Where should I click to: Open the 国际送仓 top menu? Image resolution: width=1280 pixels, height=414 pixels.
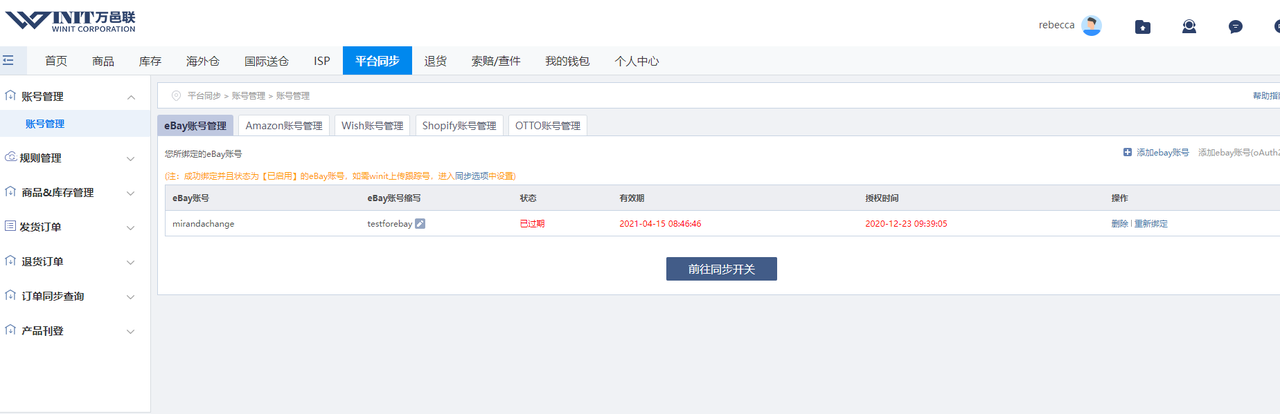click(267, 61)
